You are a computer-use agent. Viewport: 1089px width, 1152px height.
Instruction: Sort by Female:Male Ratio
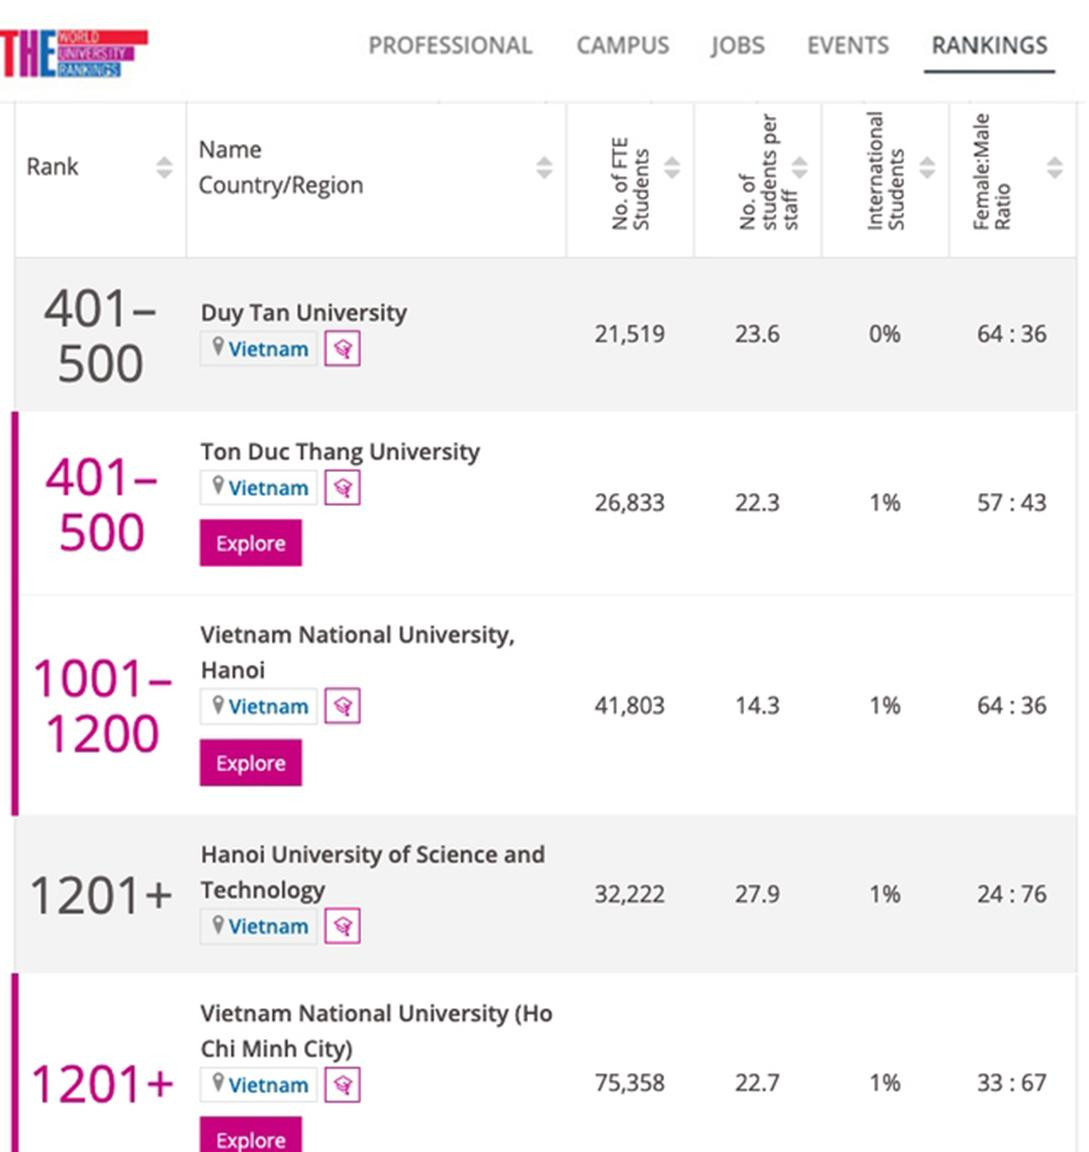[1053, 167]
